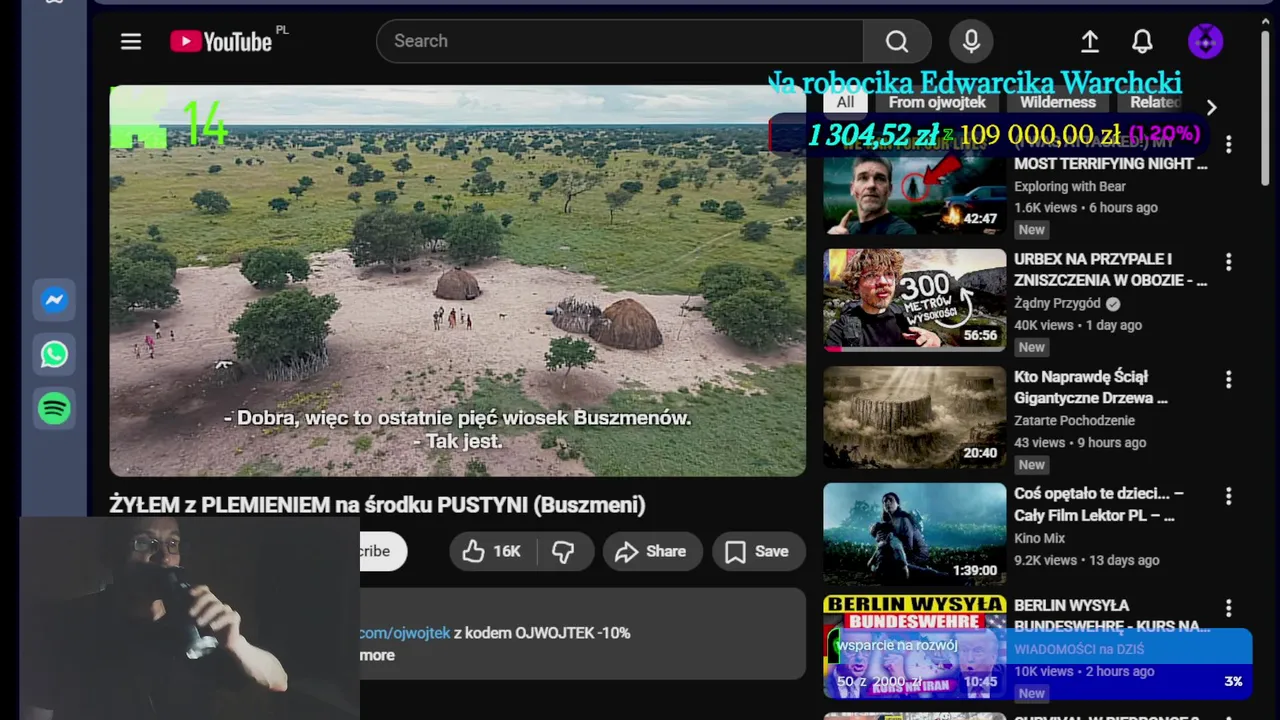Open the notifications bell
This screenshot has width=1280, height=720.
[1142, 41]
